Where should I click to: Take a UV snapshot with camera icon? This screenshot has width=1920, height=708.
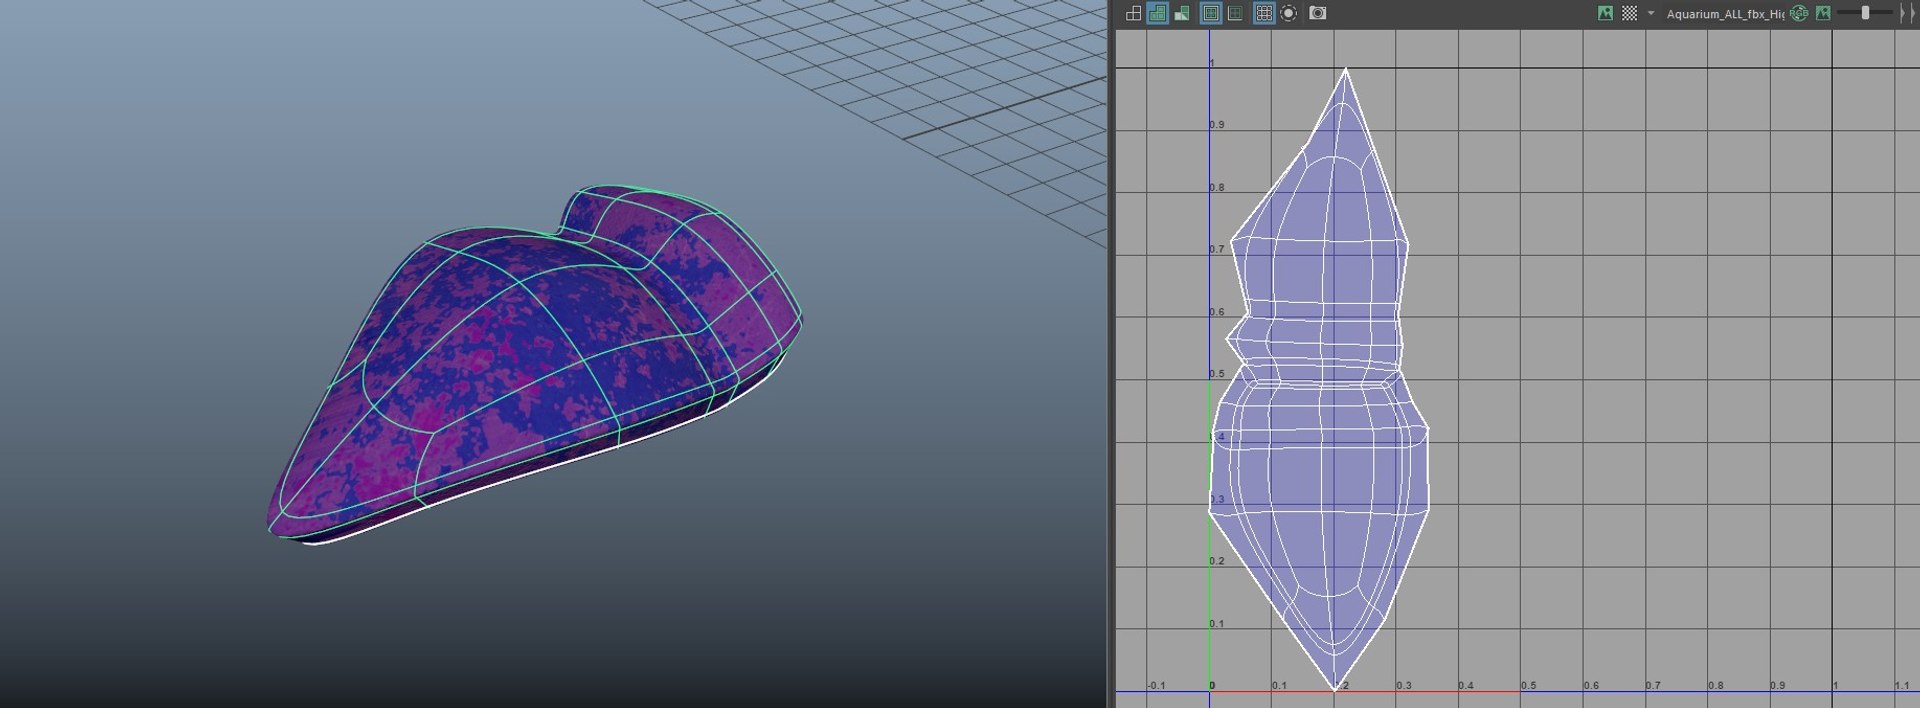(1318, 13)
